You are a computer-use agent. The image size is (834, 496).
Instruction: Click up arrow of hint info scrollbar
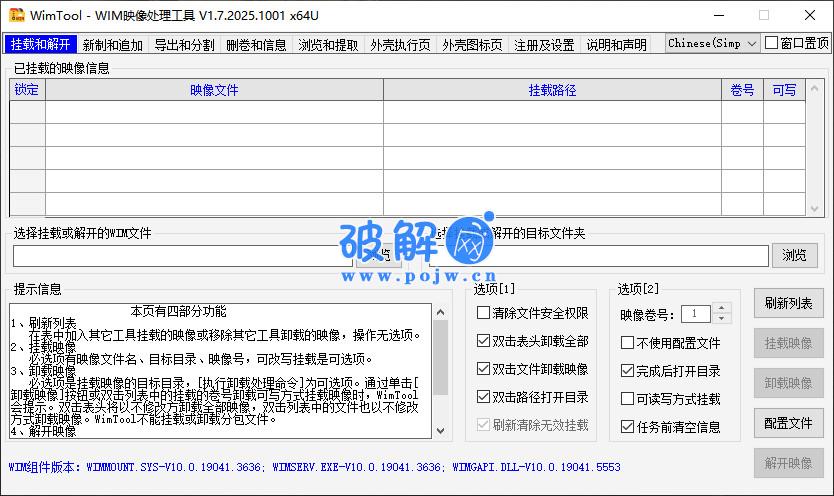click(x=440, y=313)
